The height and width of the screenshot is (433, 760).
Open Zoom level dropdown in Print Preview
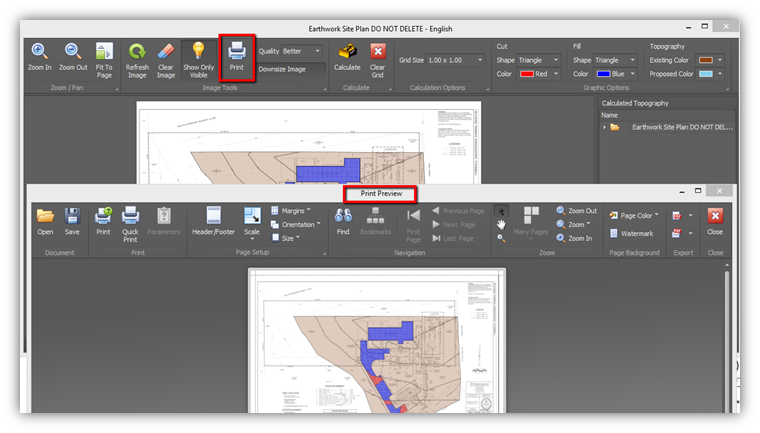(573, 225)
